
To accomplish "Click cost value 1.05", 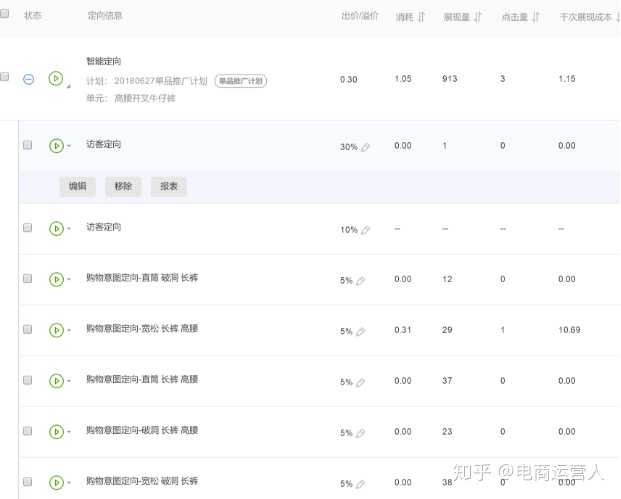I will click(x=403, y=79).
